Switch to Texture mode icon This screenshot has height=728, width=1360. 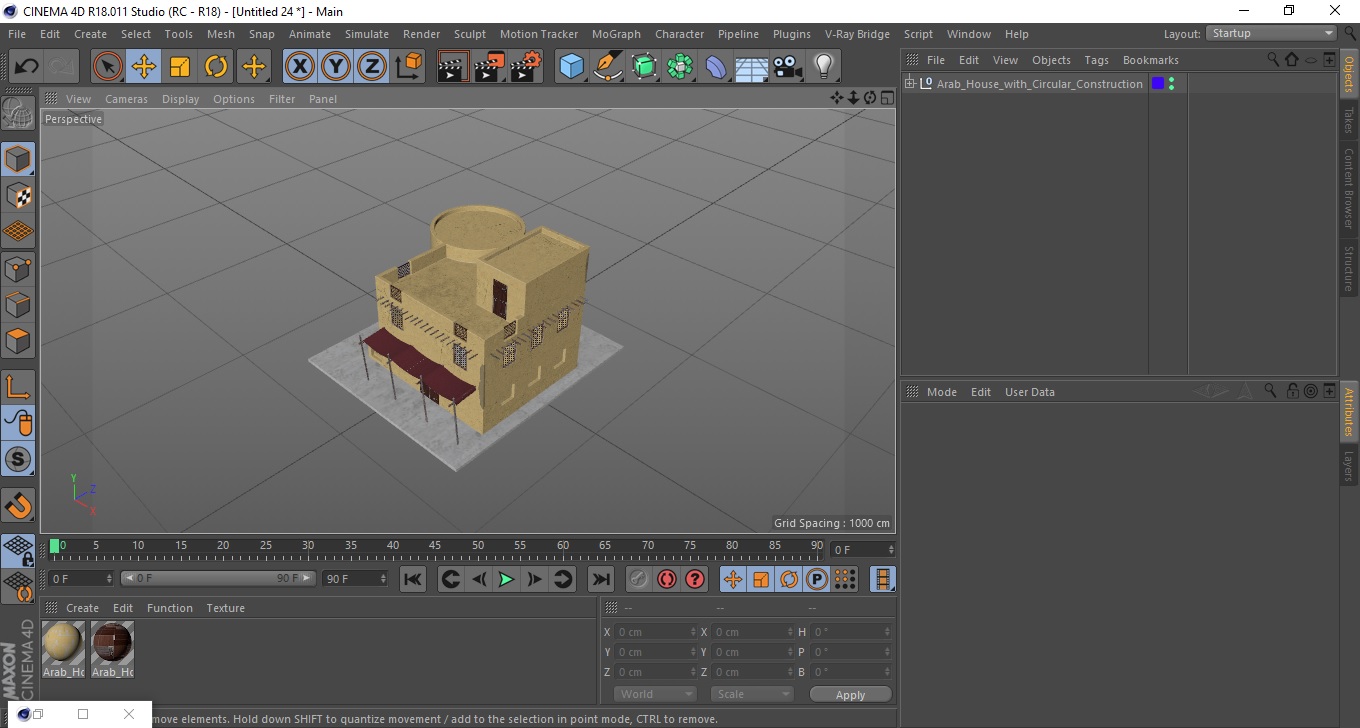(18, 195)
